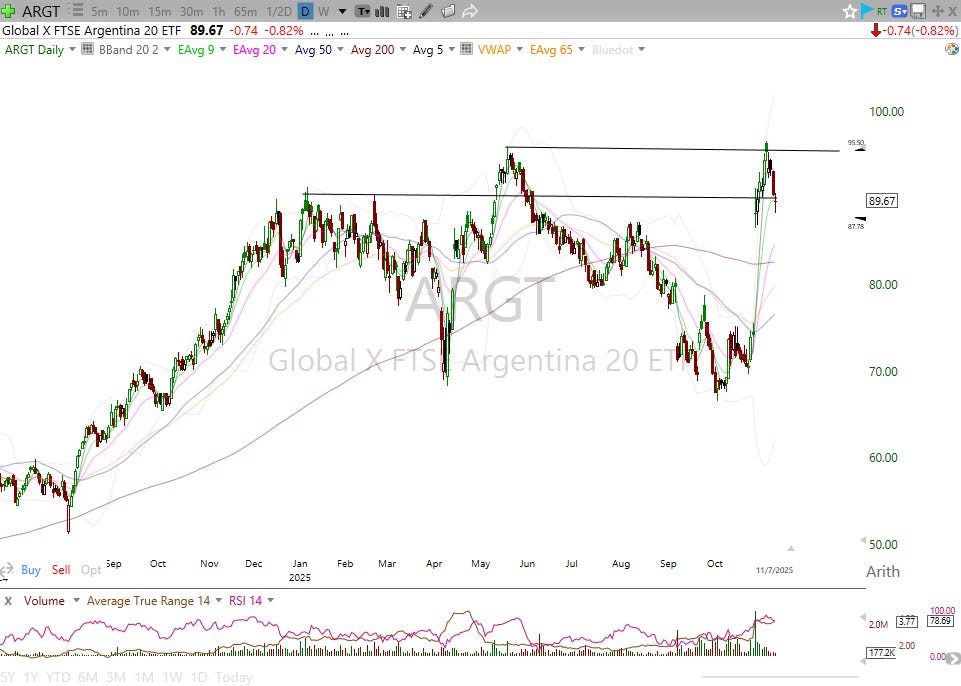Select the 65m timeframe

(x=245, y=11)
